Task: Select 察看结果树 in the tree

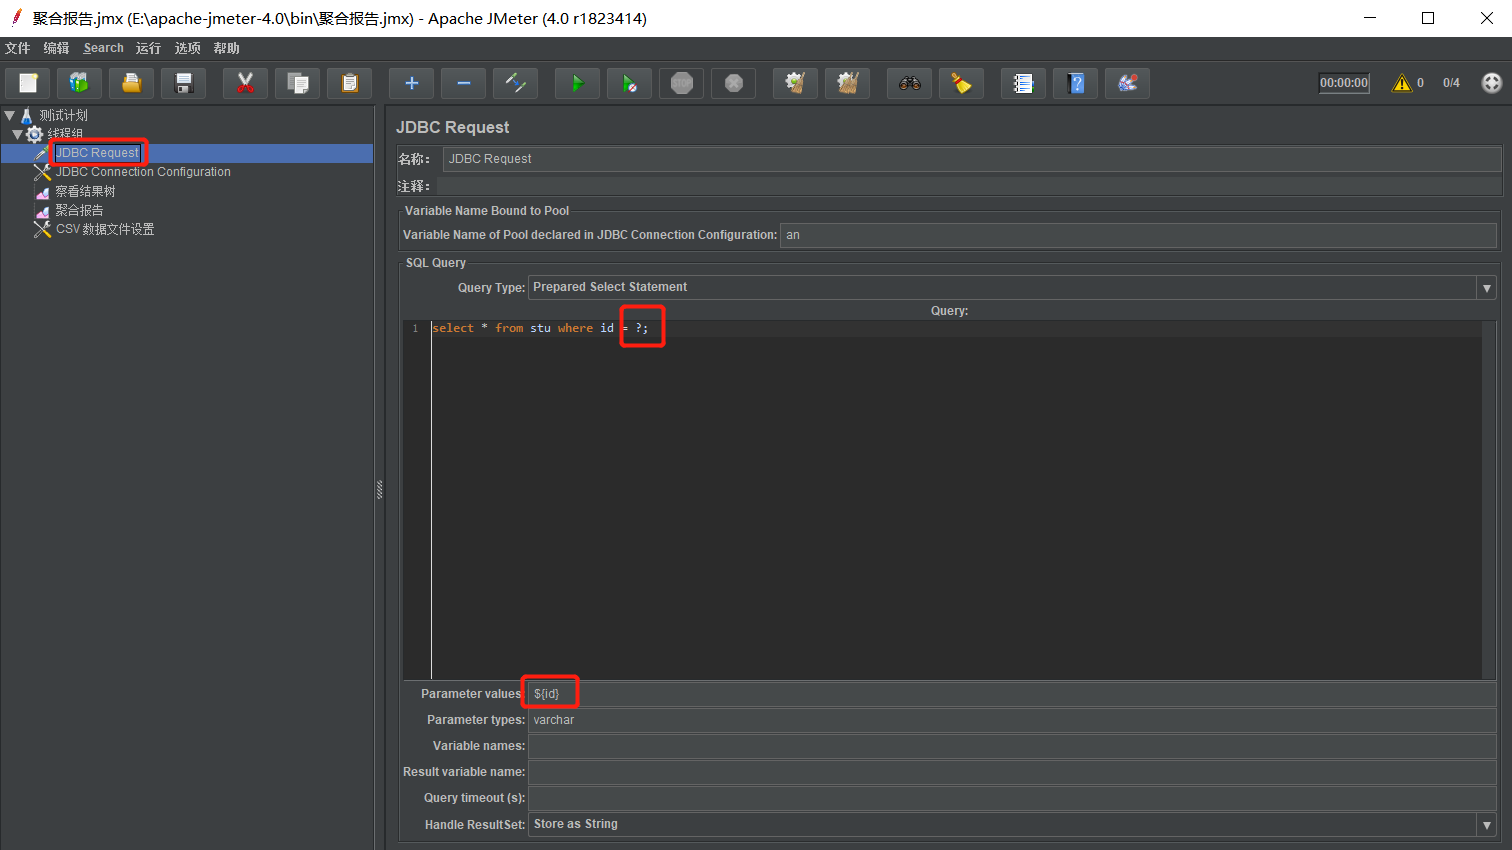Action: coord(85,191)
